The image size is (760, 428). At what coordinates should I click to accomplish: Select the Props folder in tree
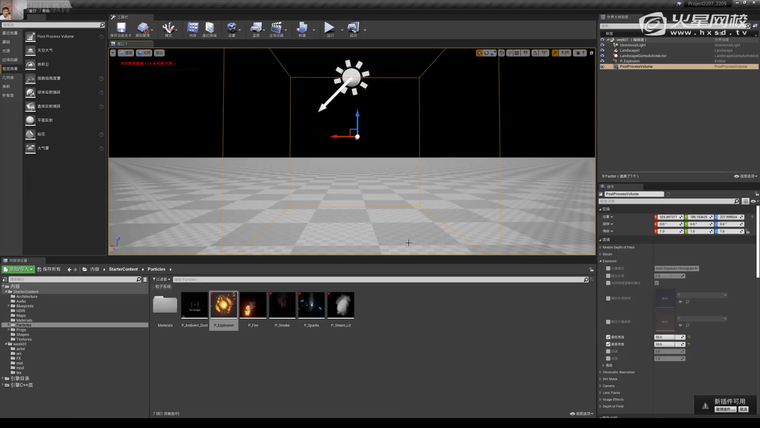[x=21, y=330]
